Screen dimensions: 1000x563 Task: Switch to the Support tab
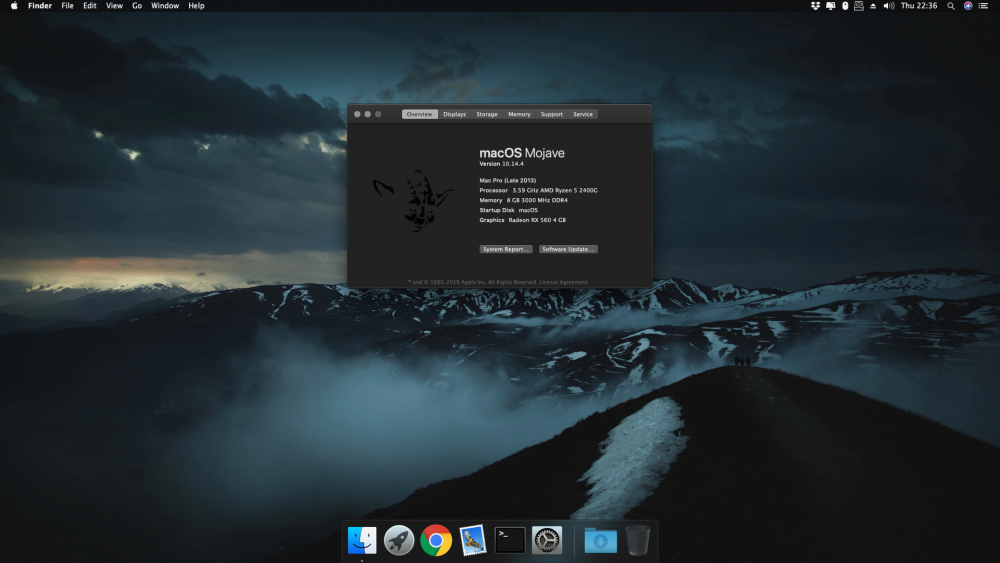coord(552,114)
